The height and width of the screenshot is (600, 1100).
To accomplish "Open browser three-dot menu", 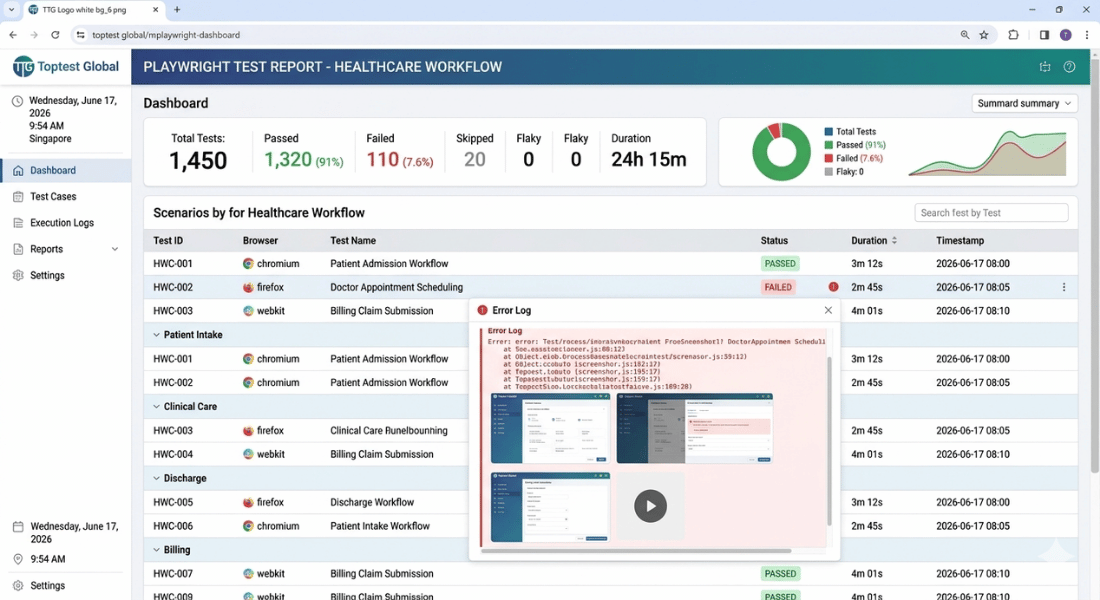I will [x=1087, y=34].
